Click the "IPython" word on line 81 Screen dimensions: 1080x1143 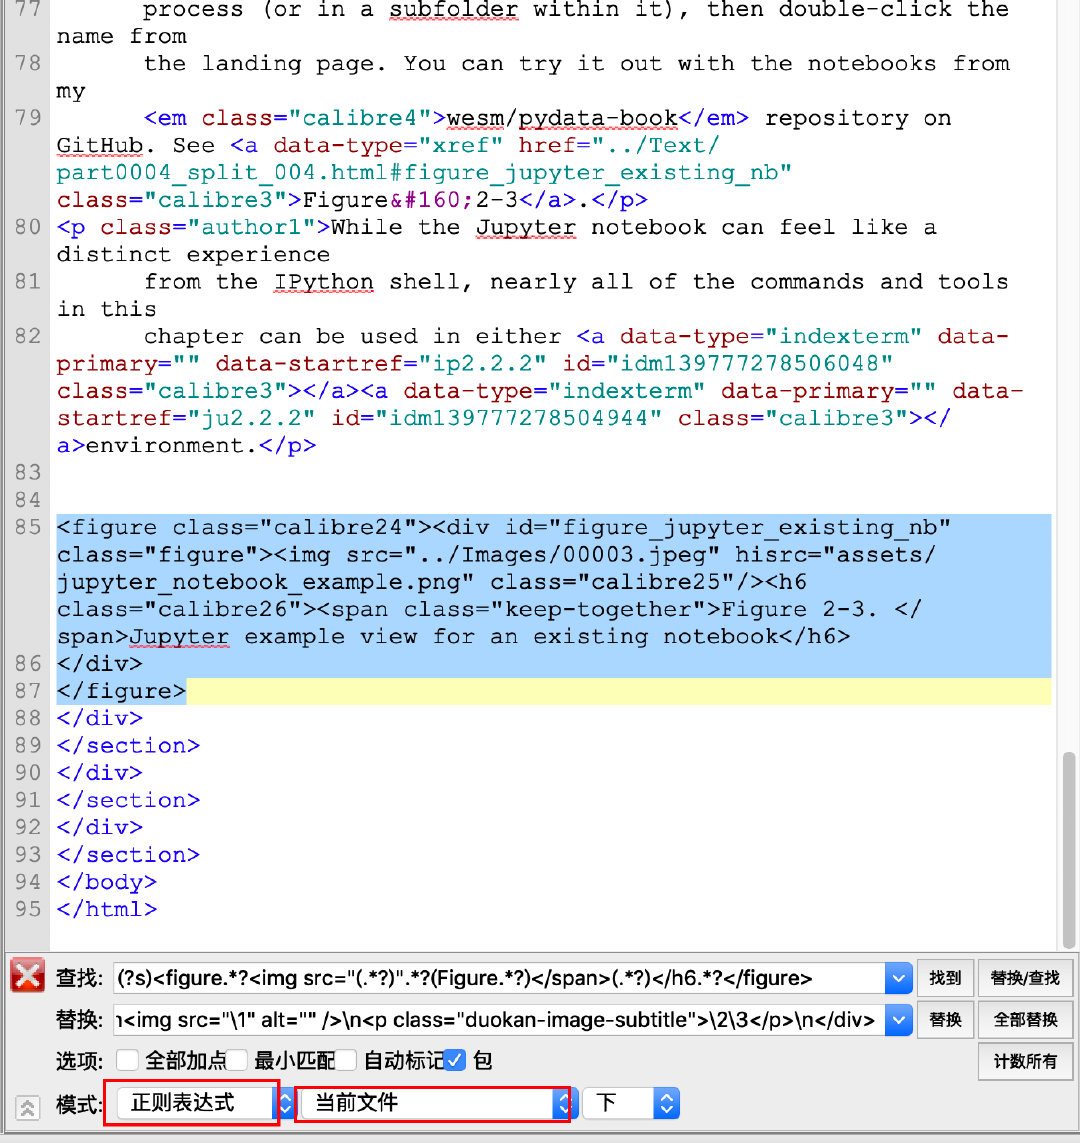[324, 282]
